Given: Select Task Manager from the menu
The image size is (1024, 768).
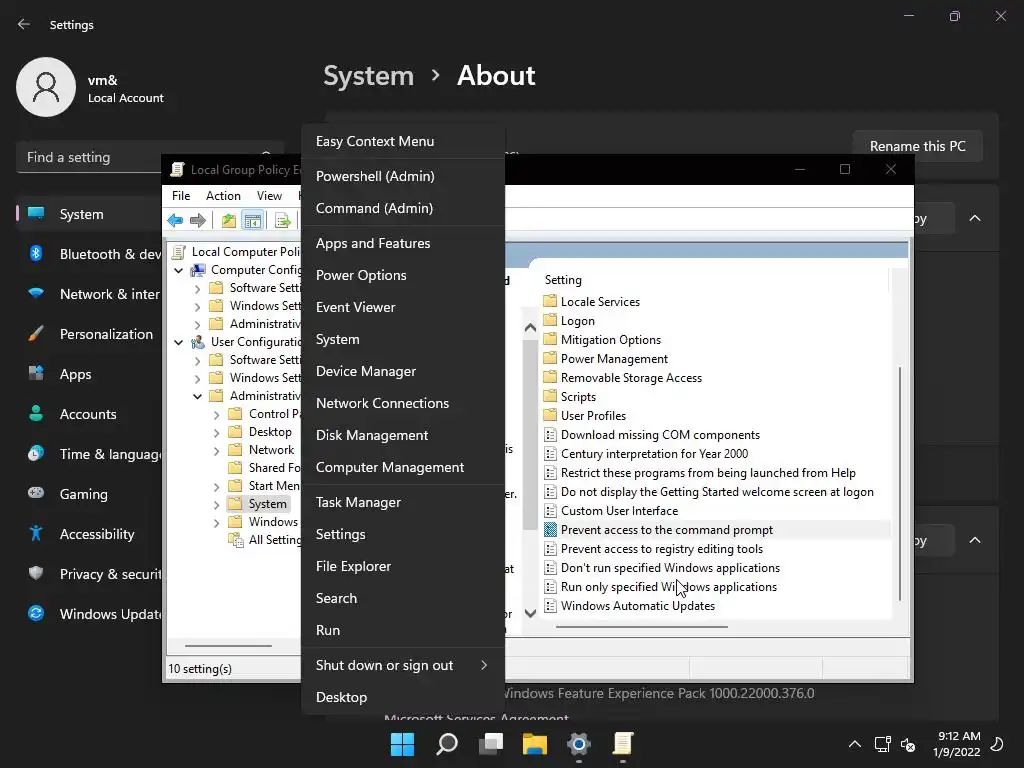Looking at the screenshot, I should [x=402, y=502].
